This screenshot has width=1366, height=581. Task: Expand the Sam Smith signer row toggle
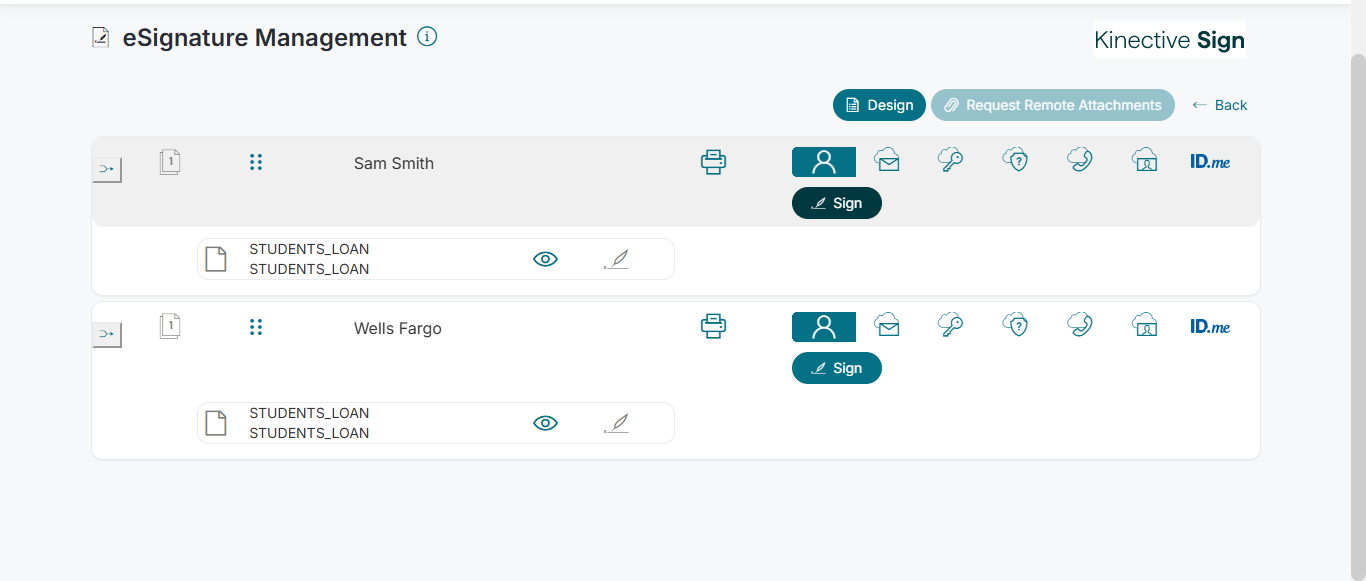107,170
